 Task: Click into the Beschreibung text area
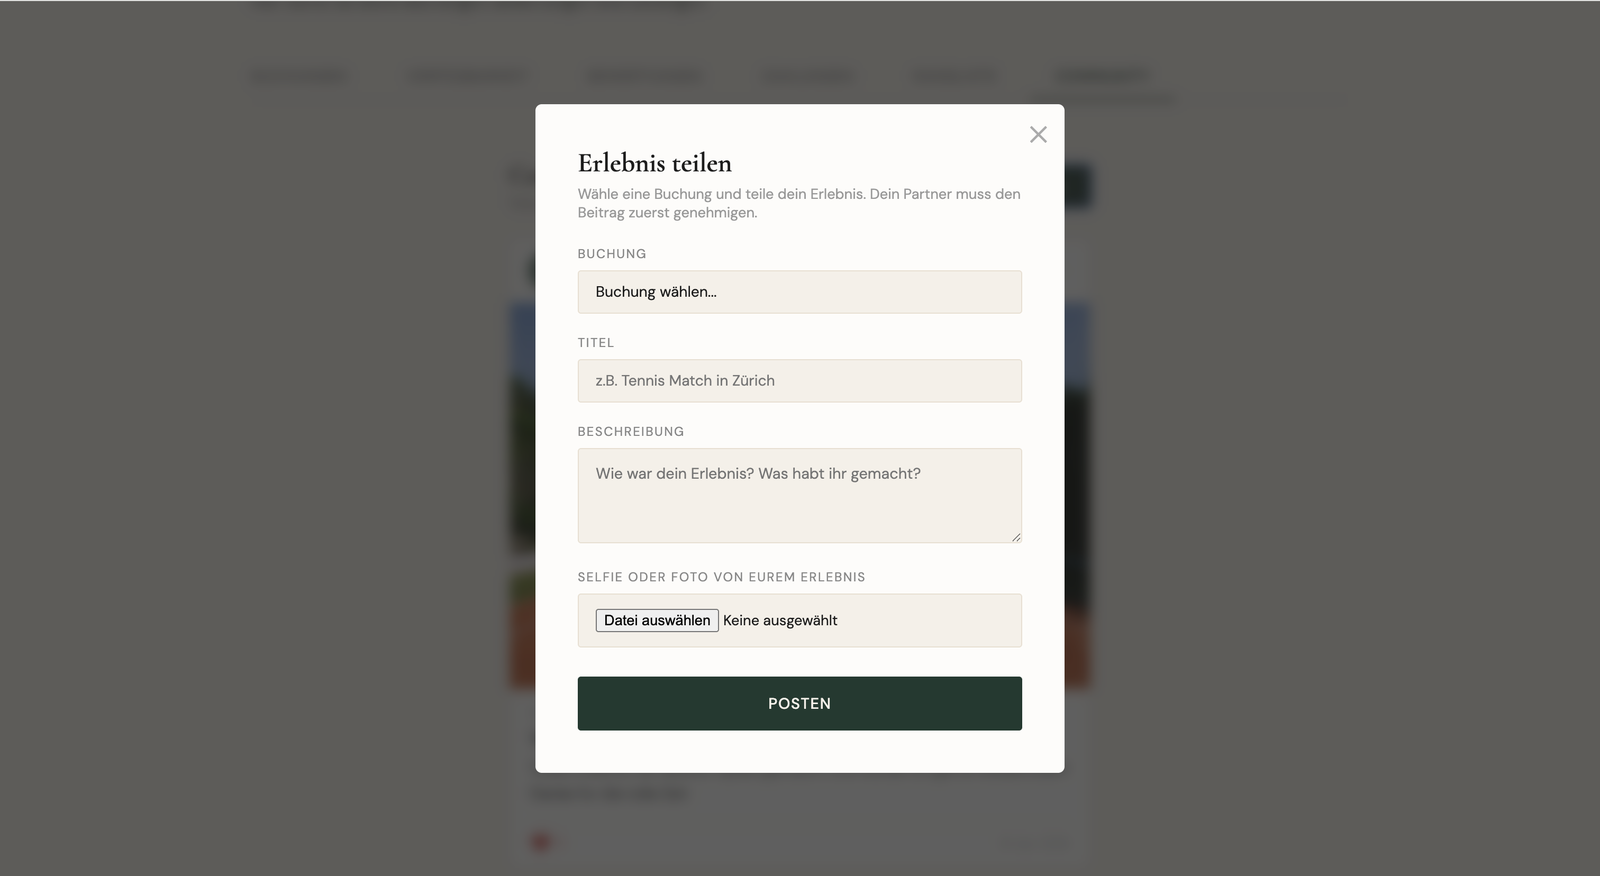pos(799,496)
